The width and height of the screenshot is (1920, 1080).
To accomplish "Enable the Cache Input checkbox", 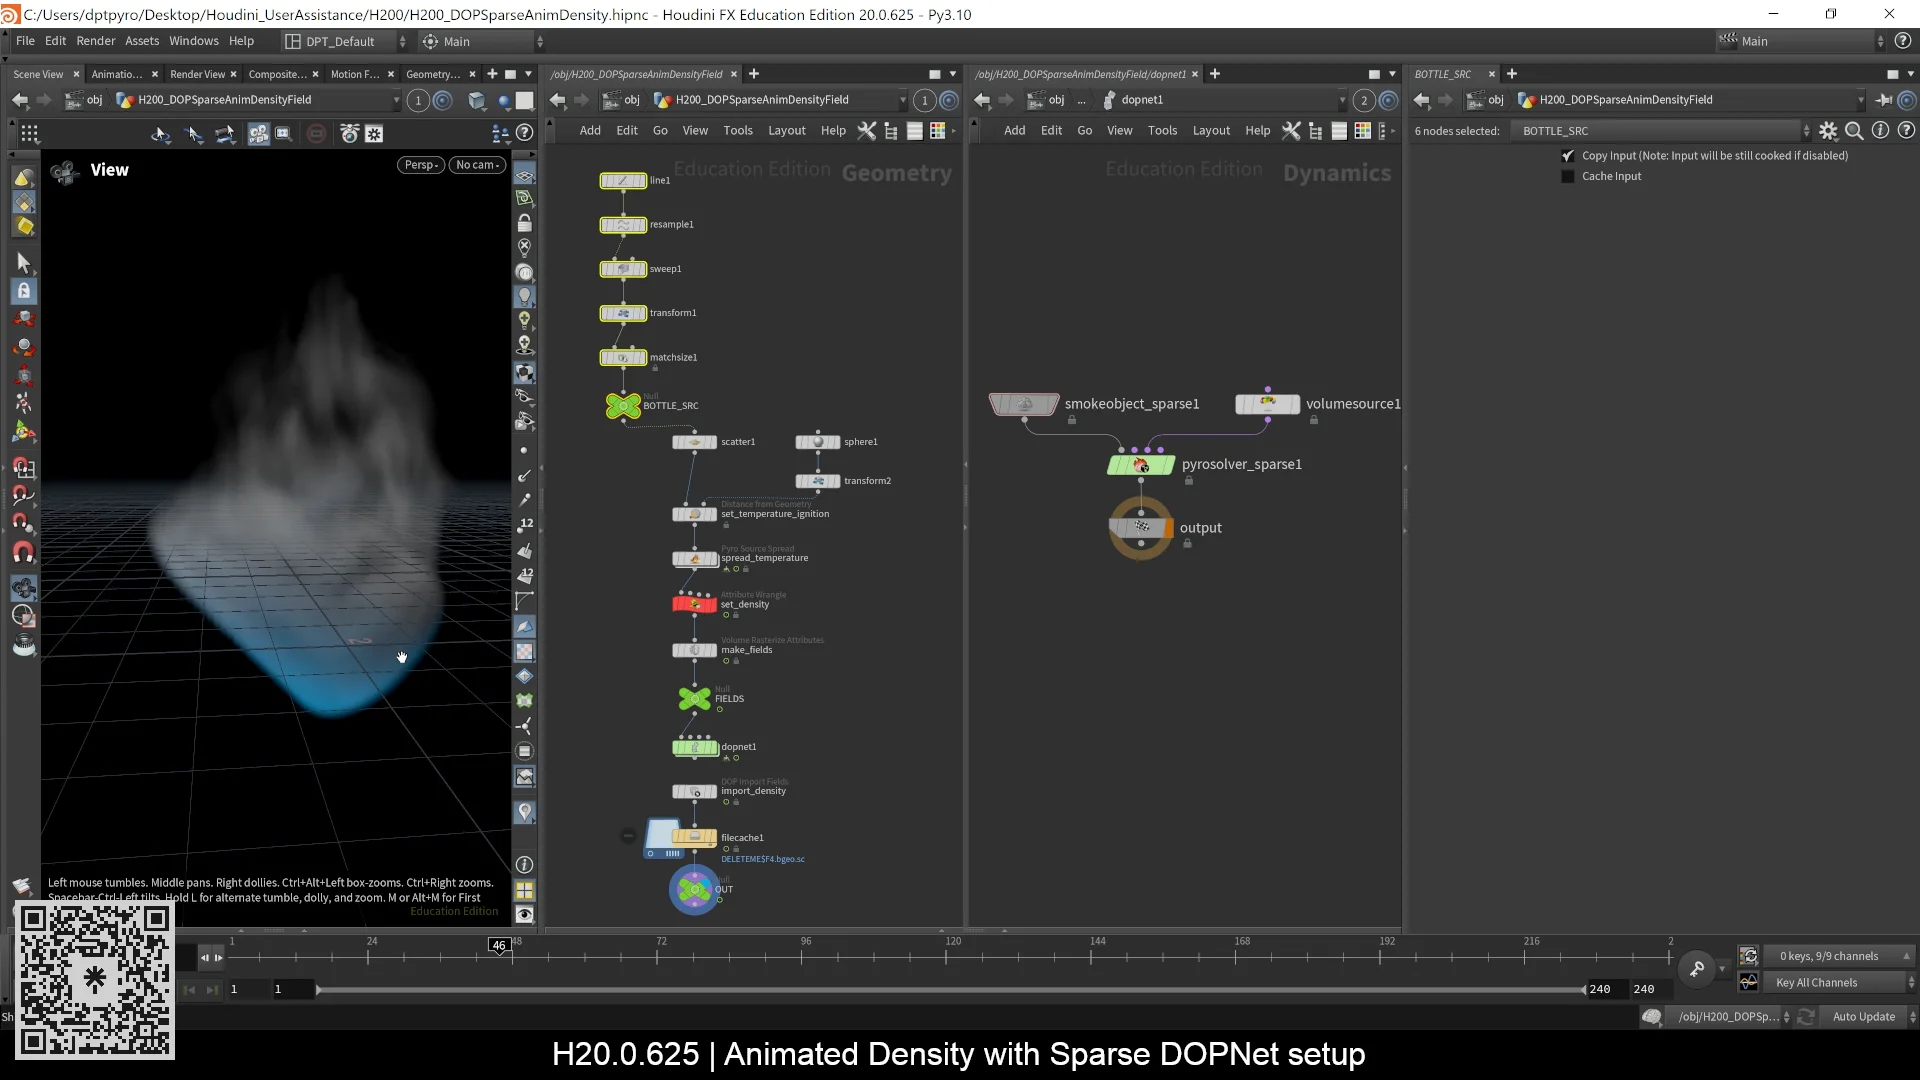I will tap(1568, 176).
